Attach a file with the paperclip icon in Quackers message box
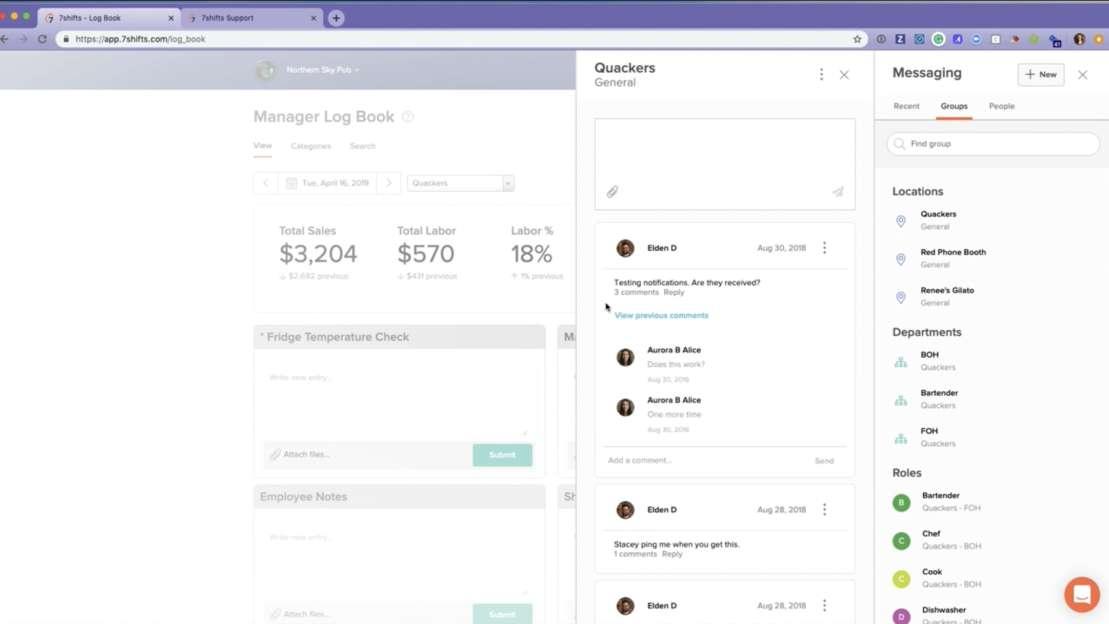The width and height of the screenshot is (1109, 624). pos(612,192)
